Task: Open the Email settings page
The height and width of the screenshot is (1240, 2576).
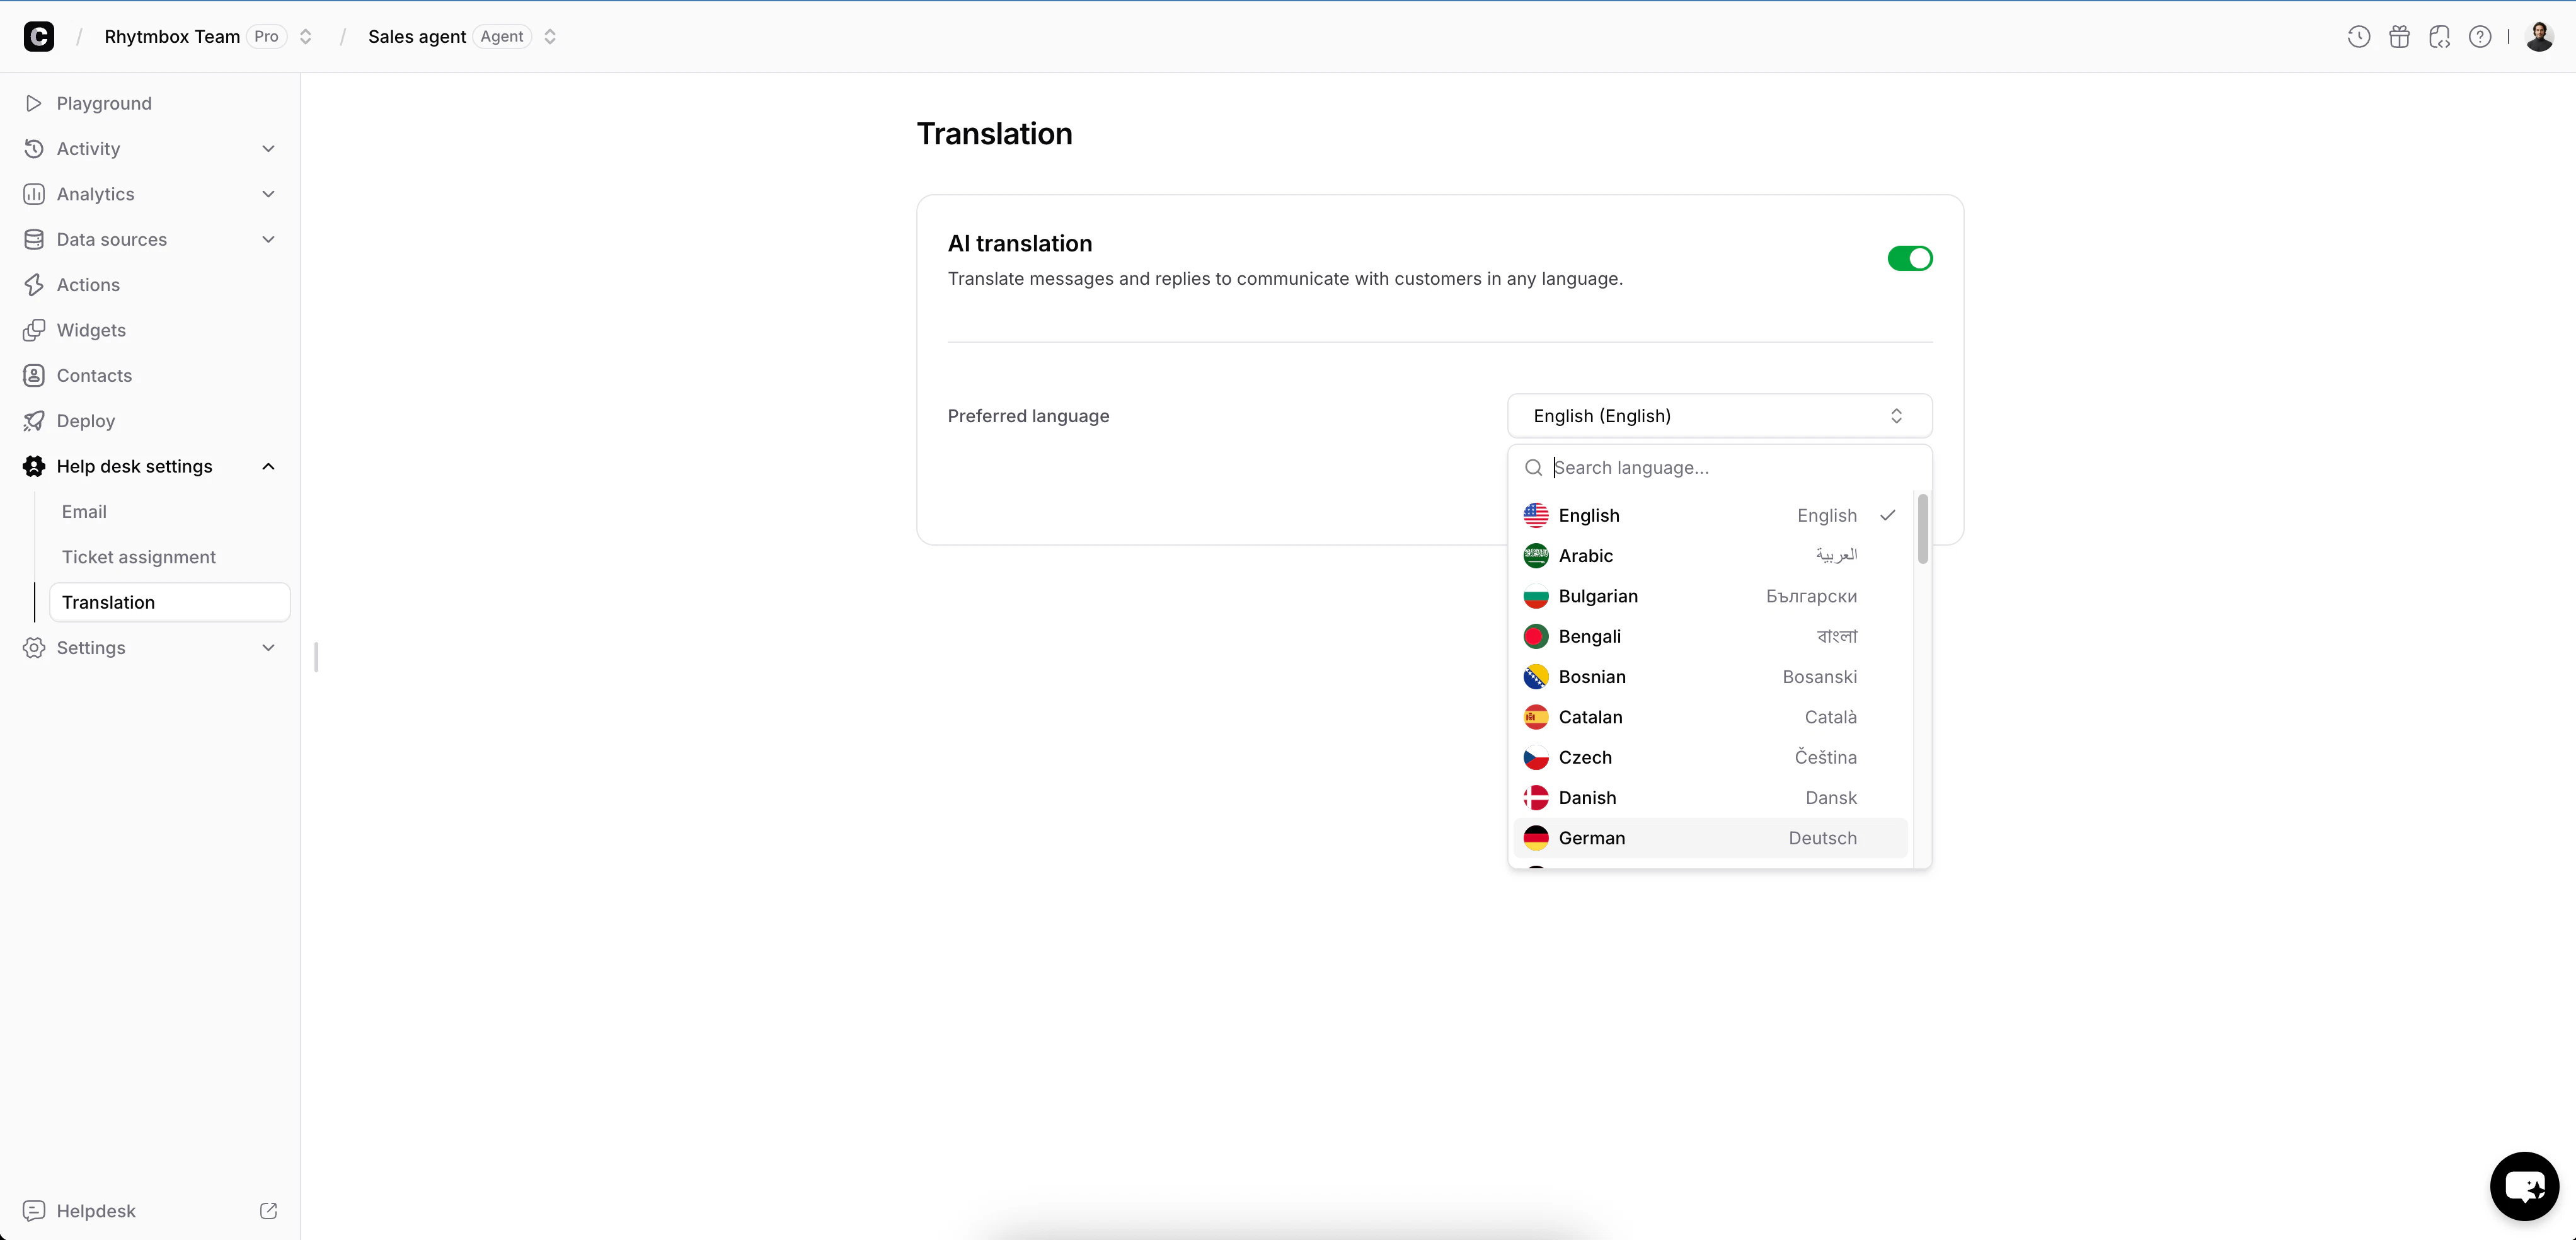Action: click(x=84, y=511)
